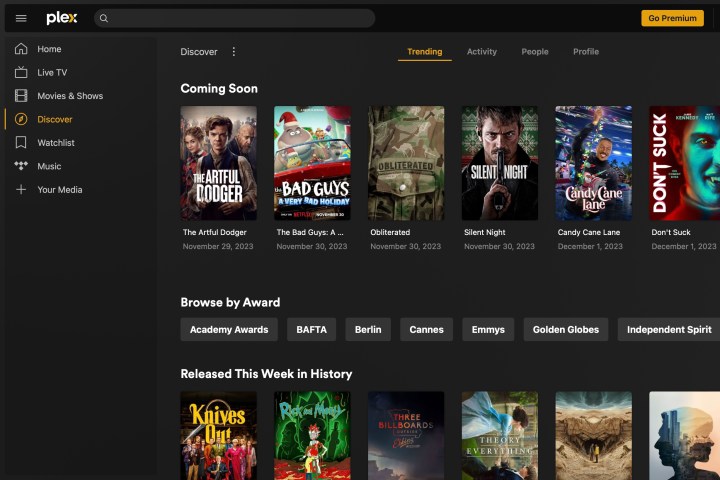Open The Artful Dodger poster
Image resolution: width=720 pixels, height=480 pixels.
218,163
